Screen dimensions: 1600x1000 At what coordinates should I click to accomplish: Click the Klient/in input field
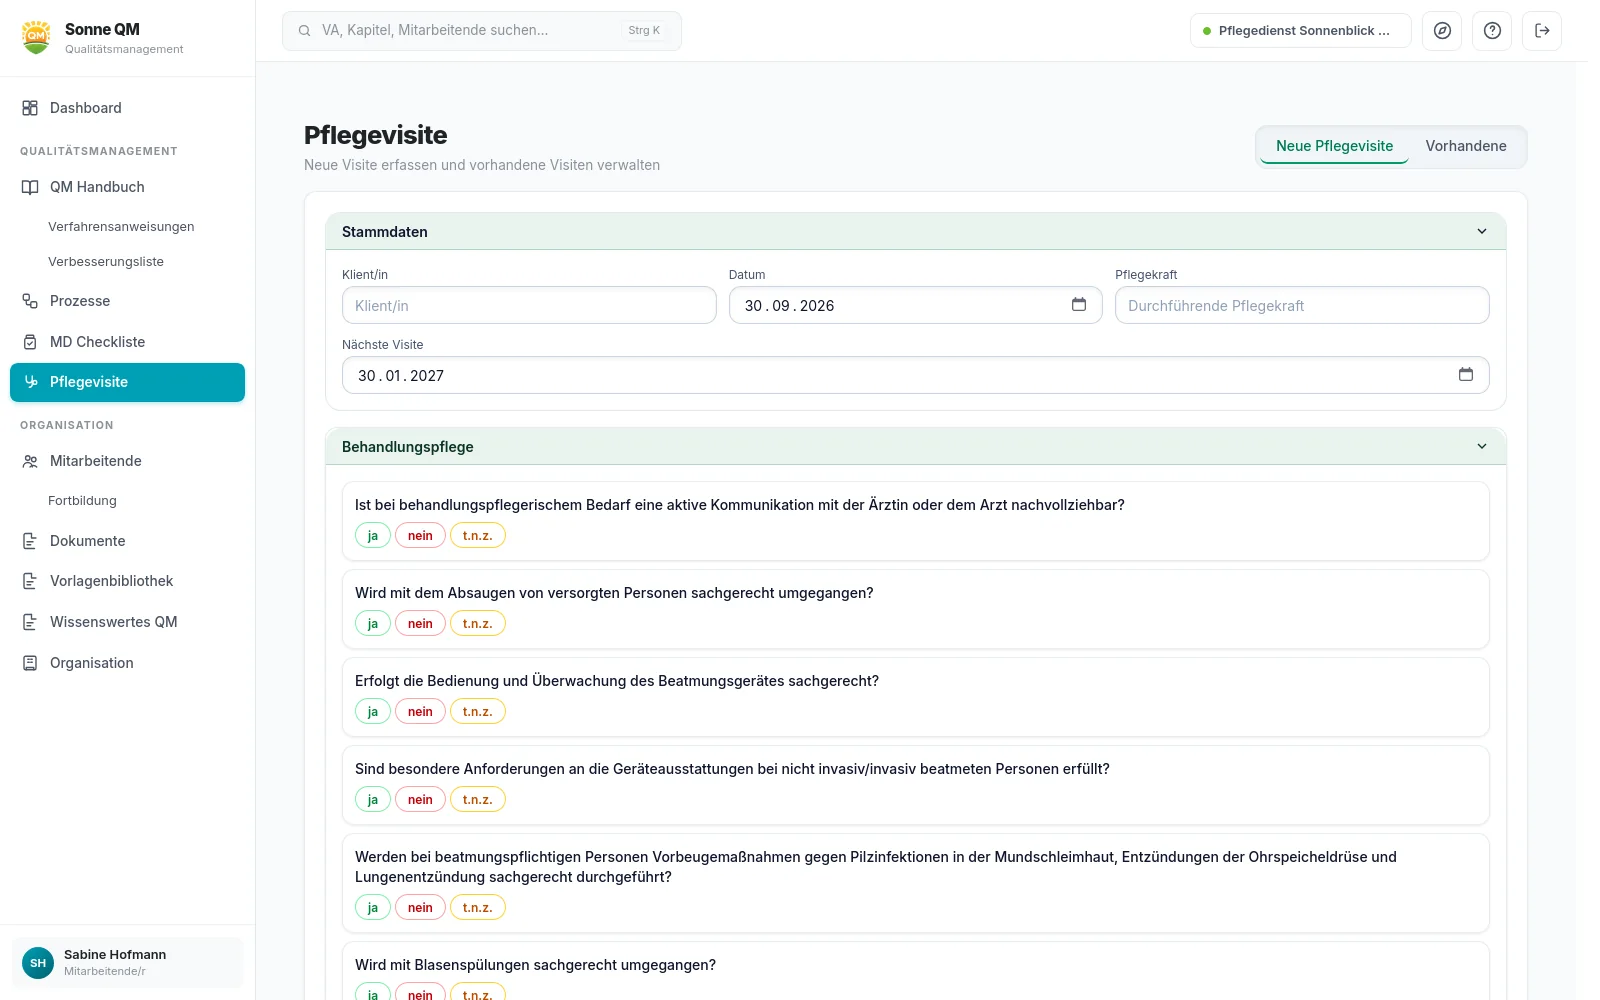pyautogui.click(x=529, y=305)
